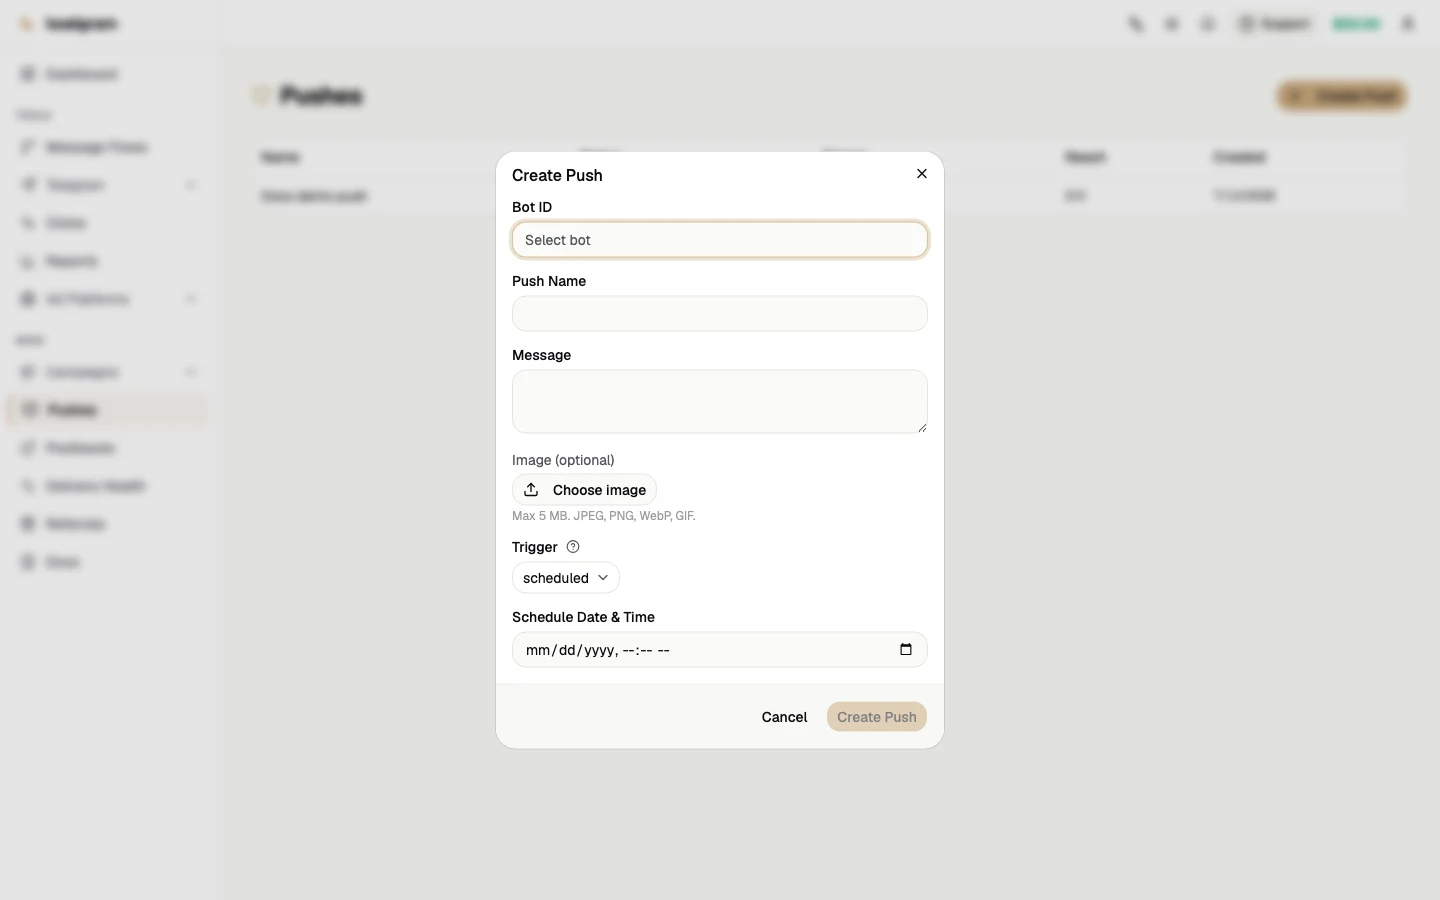Expand the Telegram sidebar chevron
Viewport: 1440px width, 900px height.
point(191,185)
